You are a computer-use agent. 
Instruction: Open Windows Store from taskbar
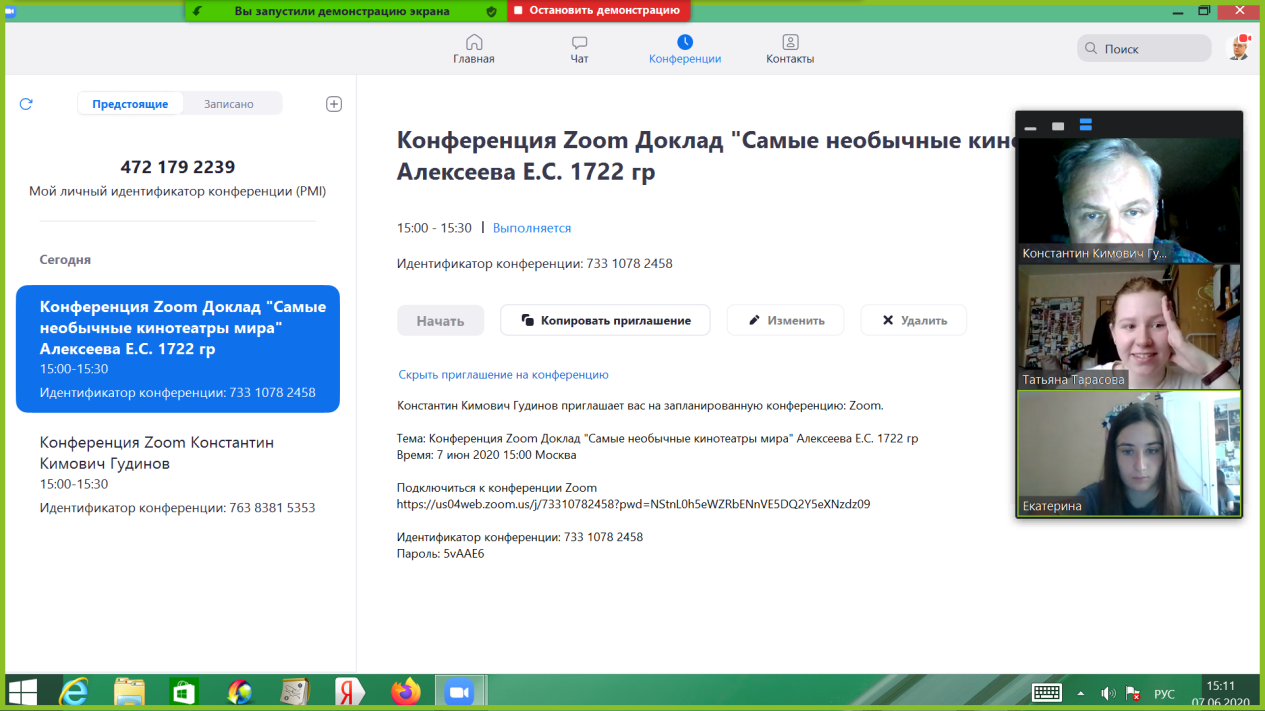pos(184,692)
